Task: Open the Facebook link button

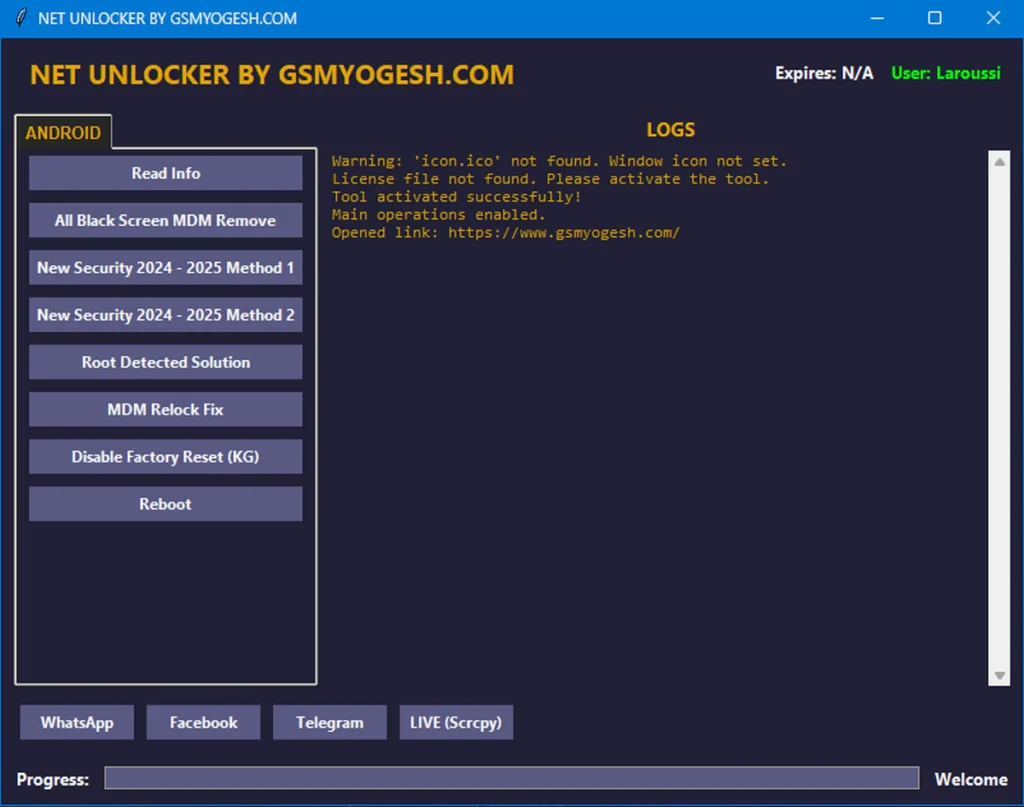Action: [x=203, y=722]
